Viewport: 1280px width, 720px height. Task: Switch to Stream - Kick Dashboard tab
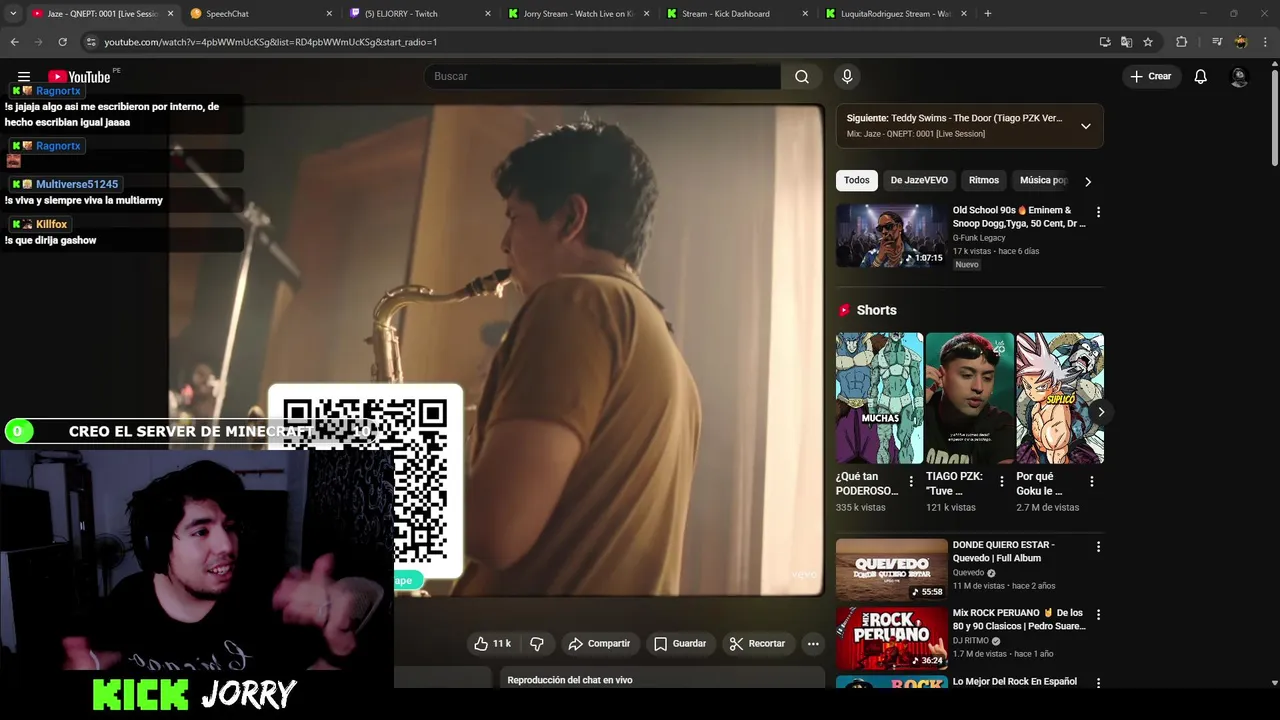point(738,14)
